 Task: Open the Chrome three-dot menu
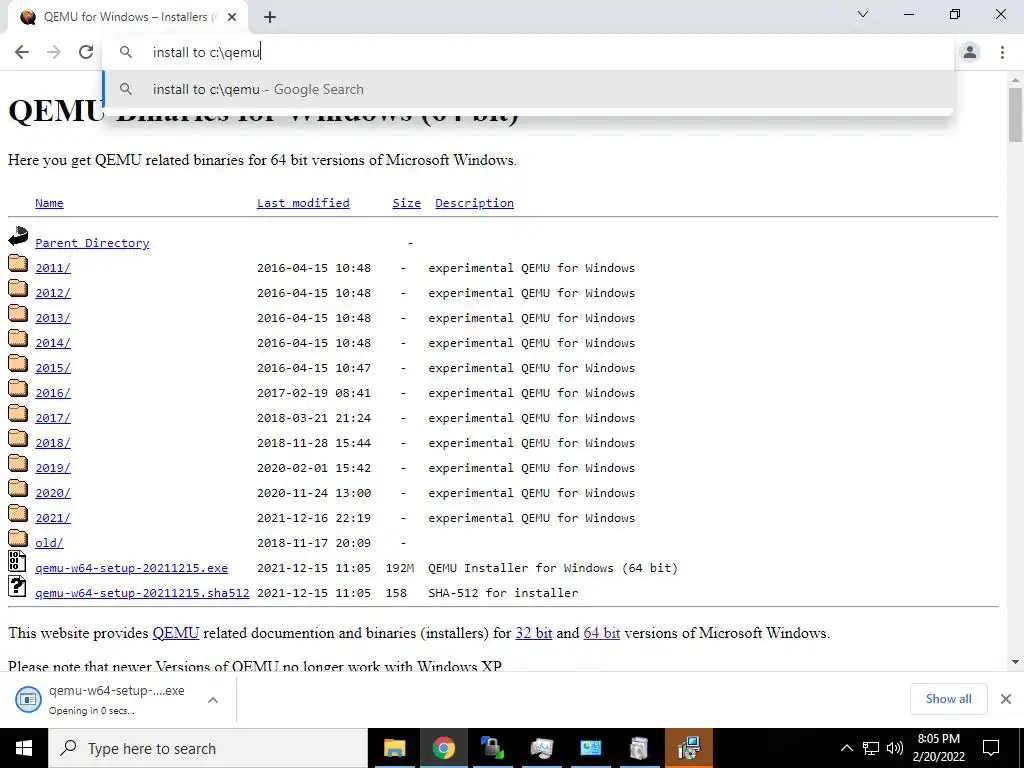click(1002, 52)
